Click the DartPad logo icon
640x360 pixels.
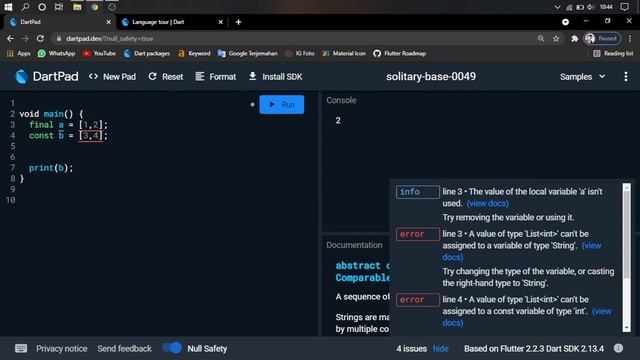point(21,76)
